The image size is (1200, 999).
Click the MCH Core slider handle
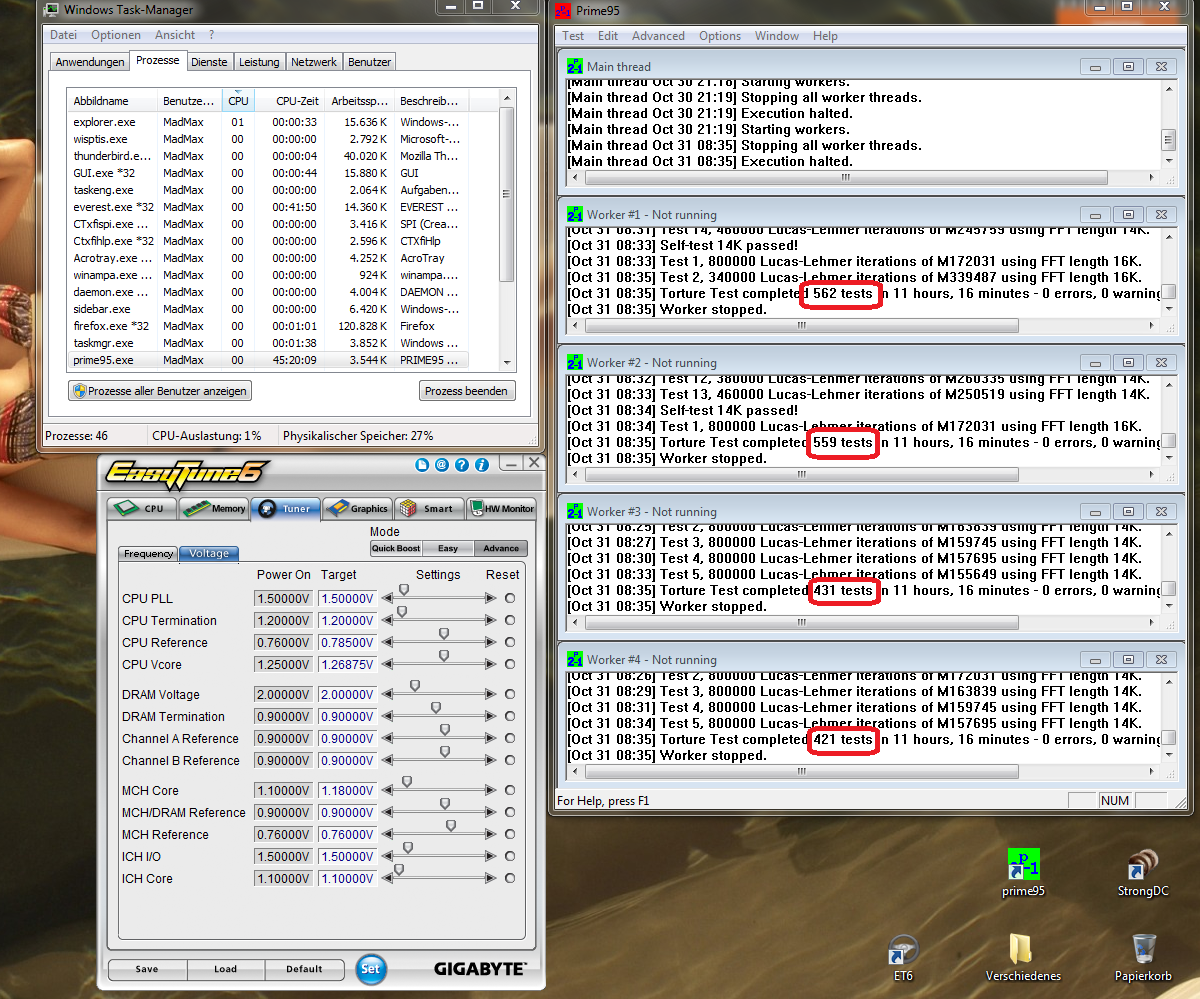point(407,782)
